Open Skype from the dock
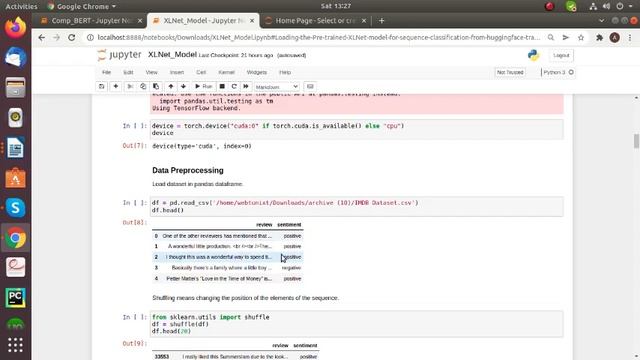 pos(15,207)
